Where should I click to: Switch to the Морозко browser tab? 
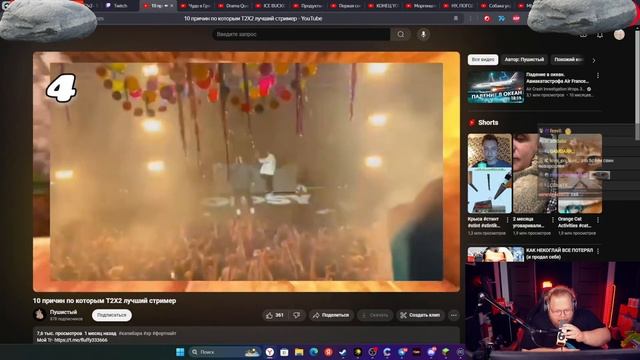pos(421,6)
